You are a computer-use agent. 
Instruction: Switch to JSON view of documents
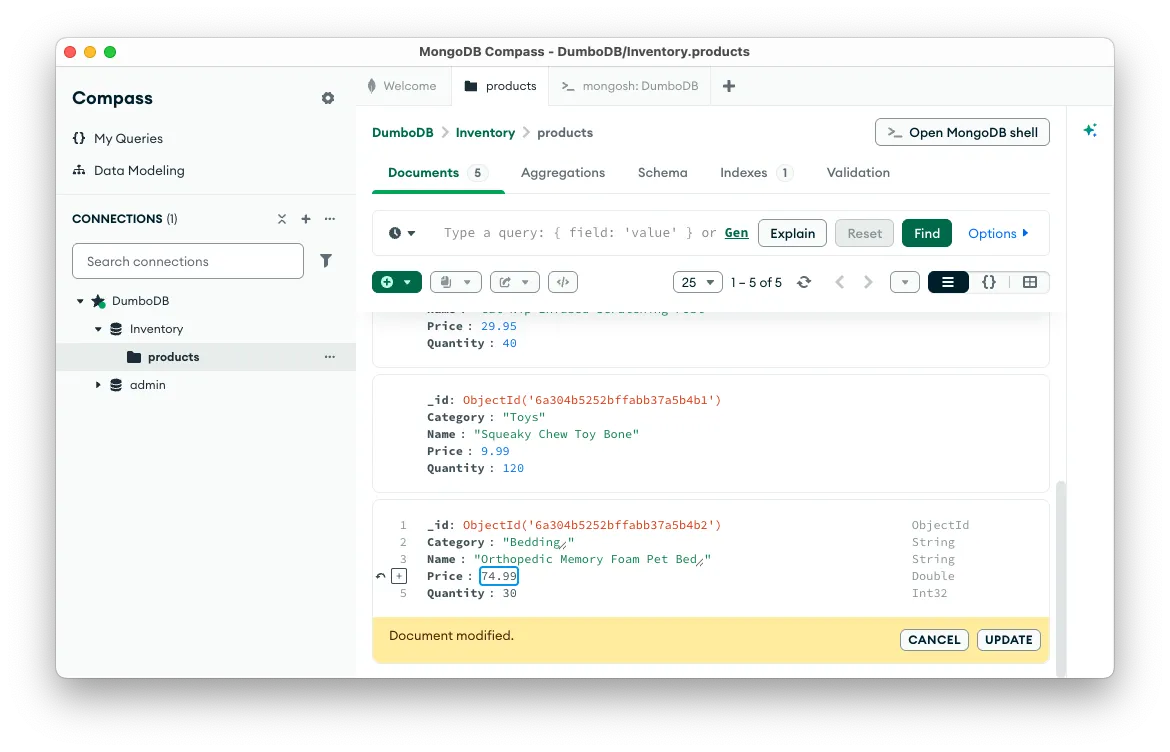coord(989,282)
